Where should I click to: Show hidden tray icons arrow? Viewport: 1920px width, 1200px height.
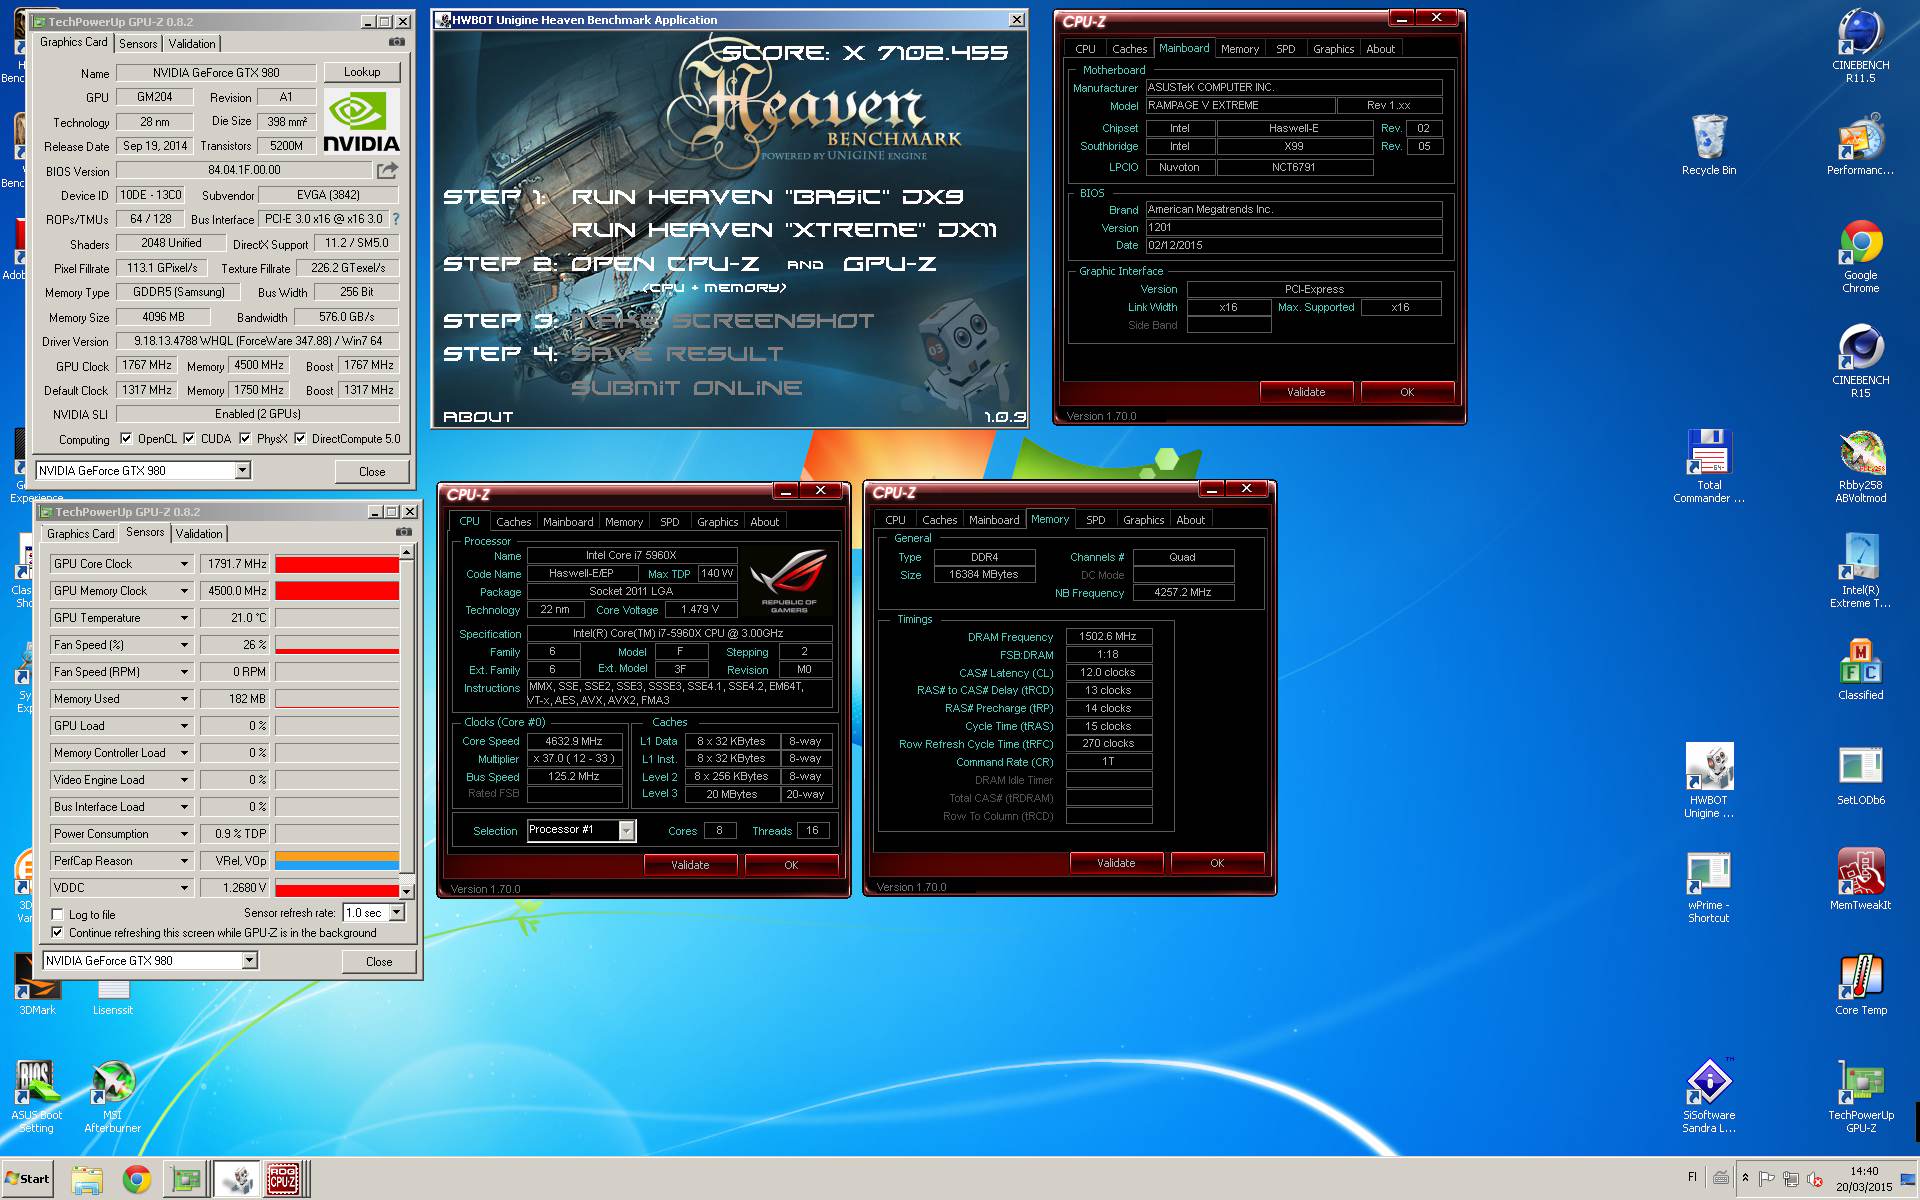(x=1745, y=1178)
